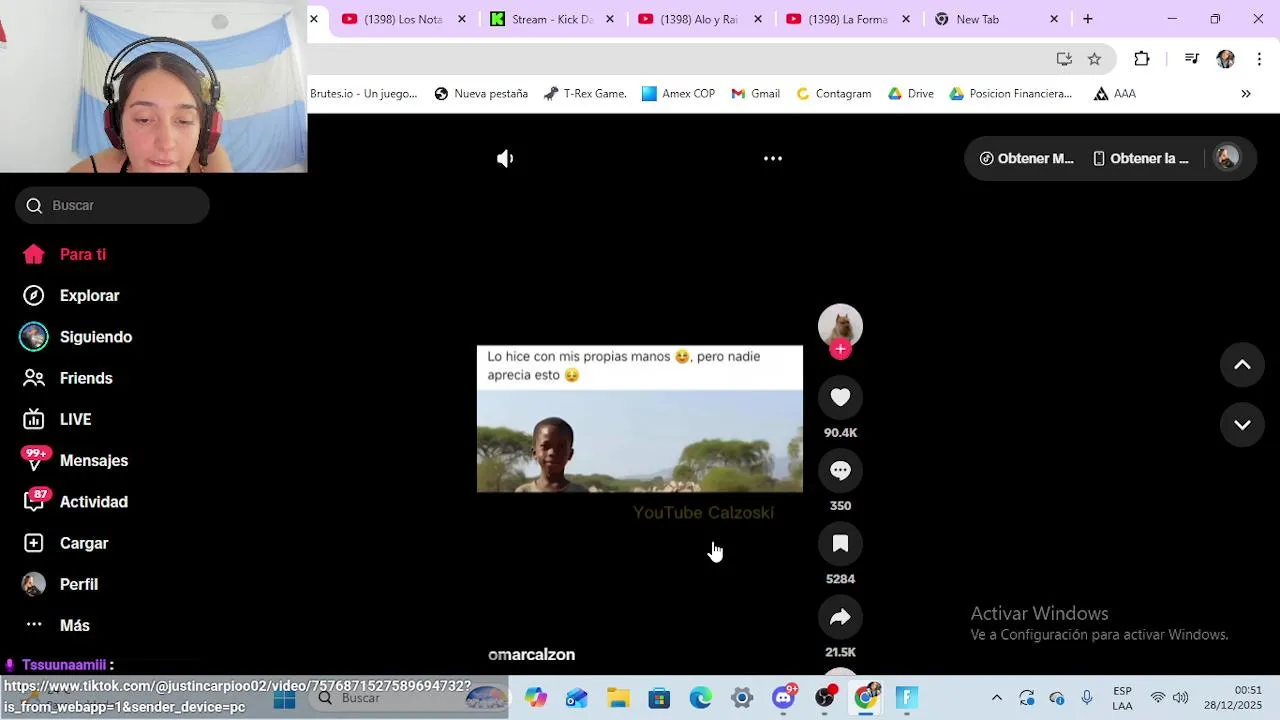Open the media controls icon in Chrome
Viewport: 1280px width, 720px height.
[x=1191, y=59]
